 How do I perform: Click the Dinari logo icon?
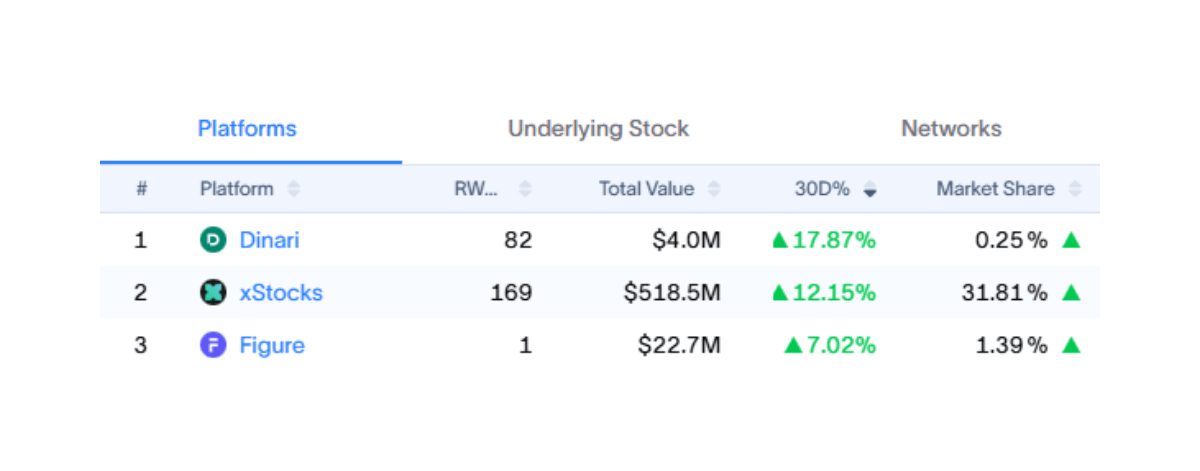pyautogui.click(x=213, y=240)
